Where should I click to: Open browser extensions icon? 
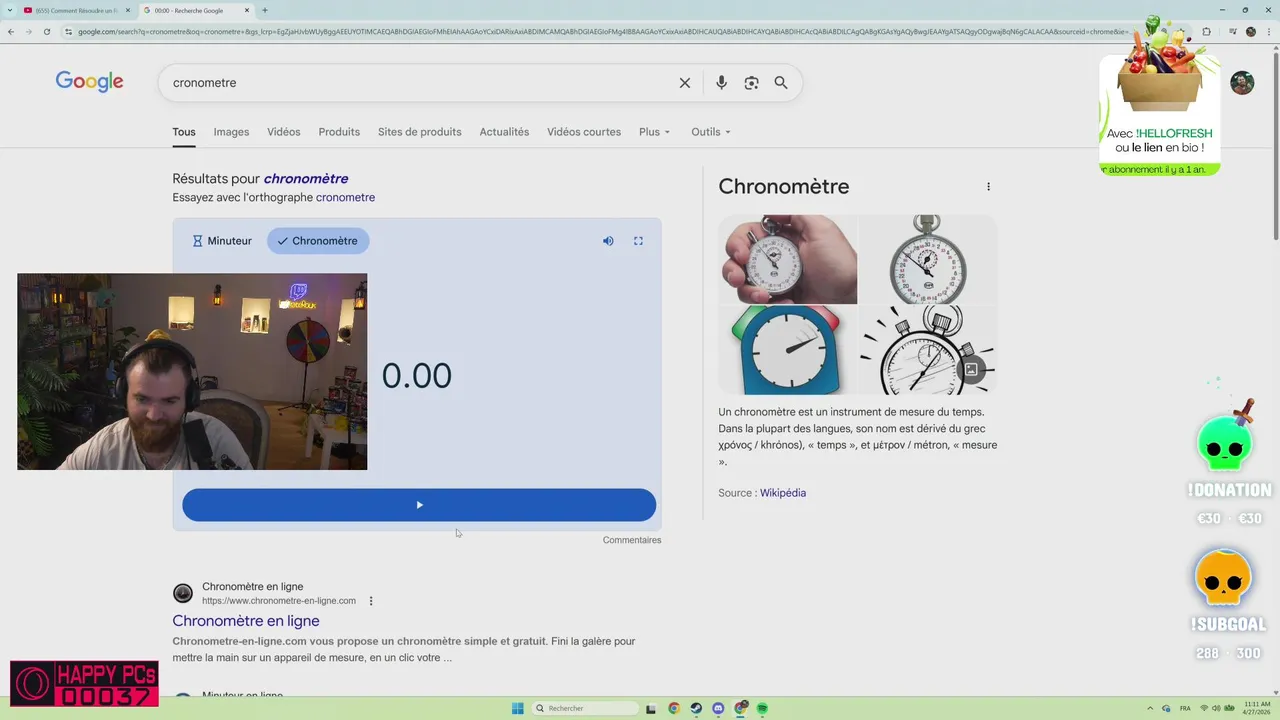1206,31
